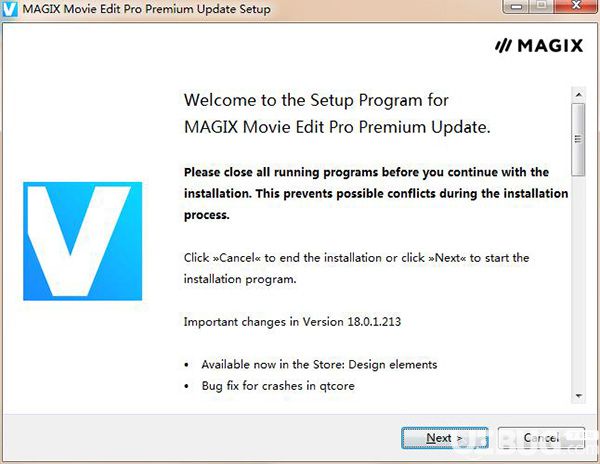Click the disabled maximize window button
The width and height of the screenshot is (600, 464).
coord(542,7)
